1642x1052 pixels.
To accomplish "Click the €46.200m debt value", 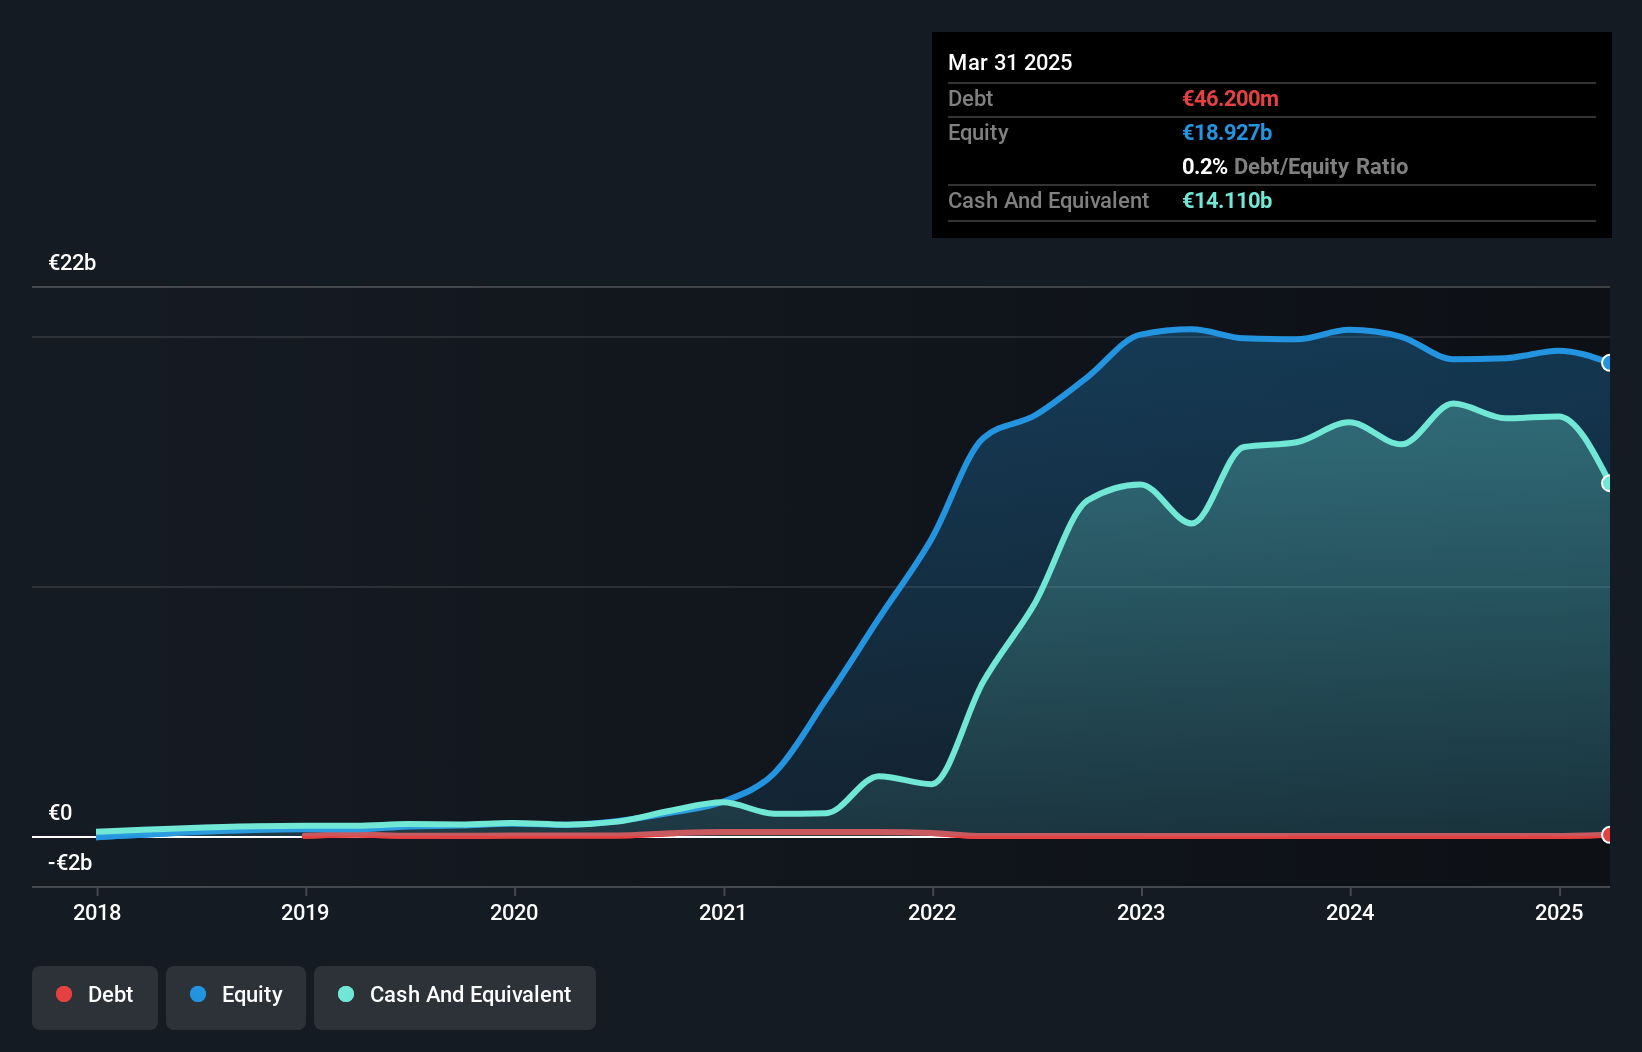I will (1230, 99).
